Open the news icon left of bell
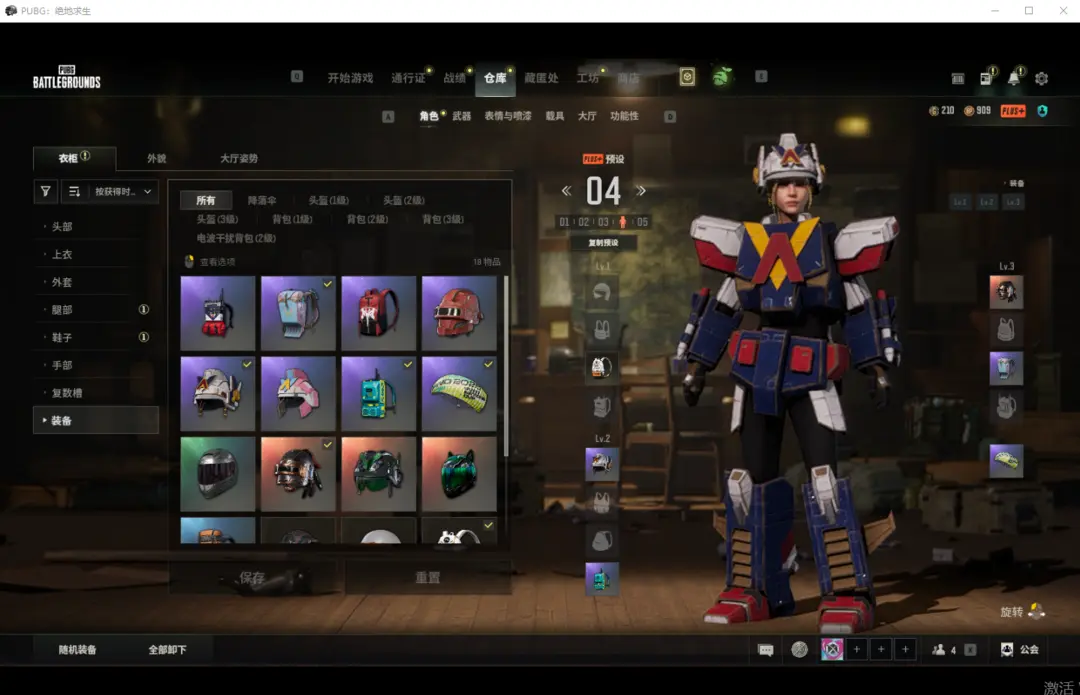 pos(986,78)
